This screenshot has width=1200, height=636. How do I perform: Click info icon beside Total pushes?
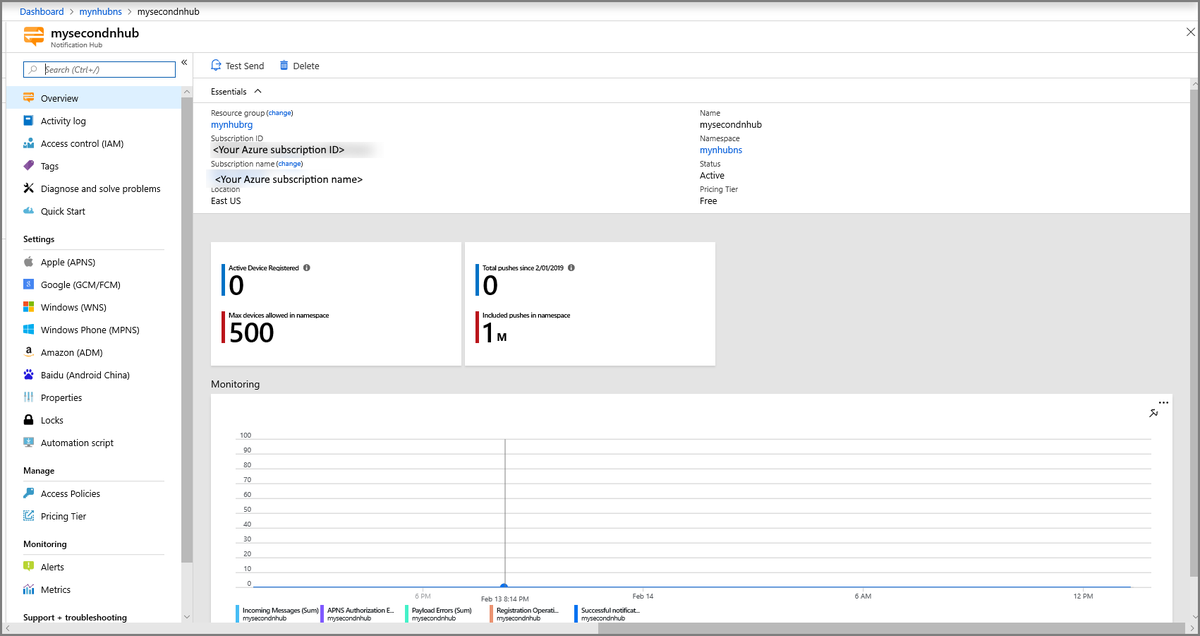click(571, 268)
